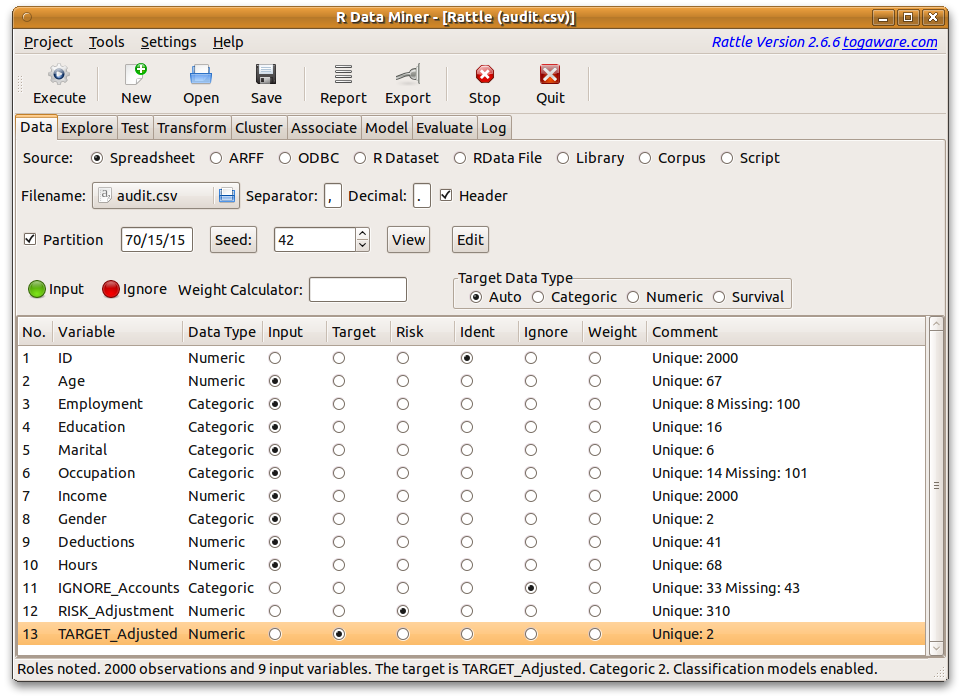964x698 pixels.
Task: Click the Weight Calculator input field
Action: (x=357, y=290)
